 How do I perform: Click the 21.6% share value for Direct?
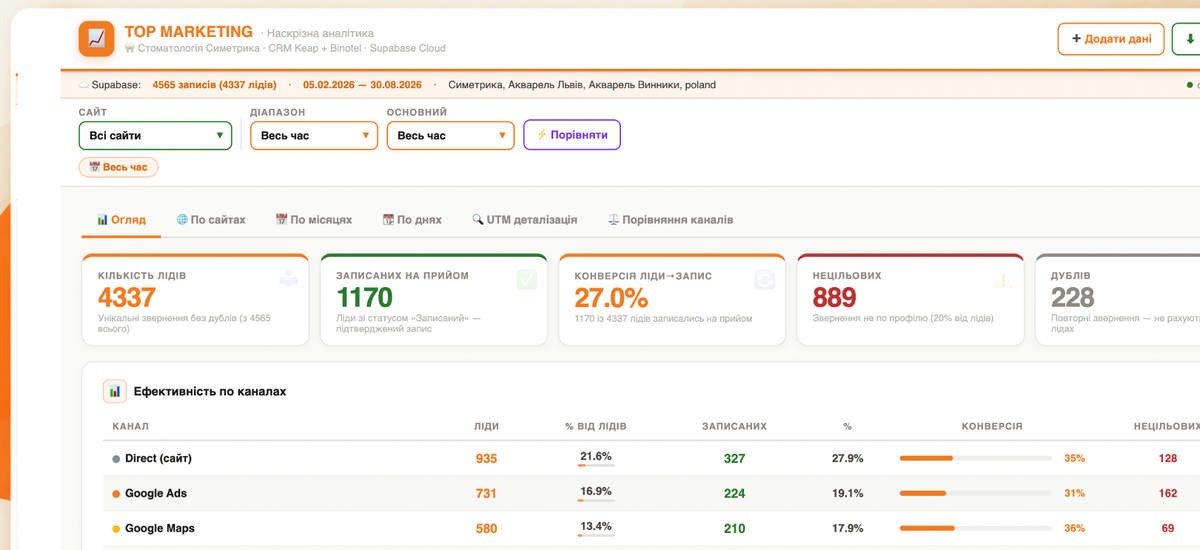596,456
